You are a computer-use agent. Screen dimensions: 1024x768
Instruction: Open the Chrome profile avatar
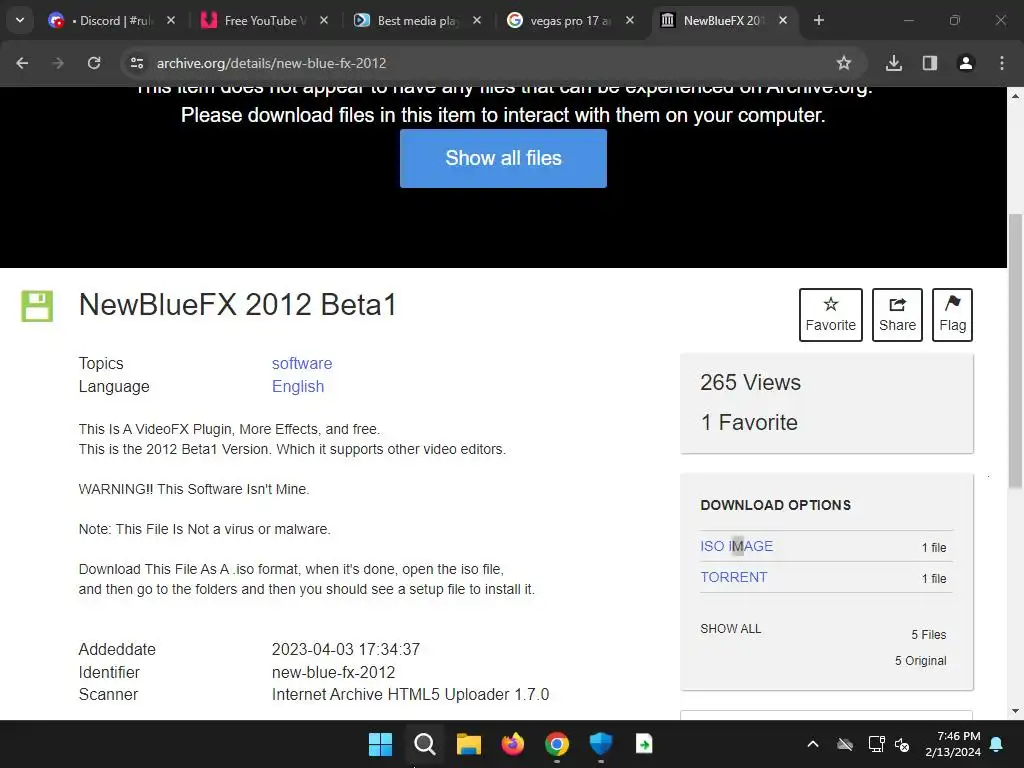[966, 63]
